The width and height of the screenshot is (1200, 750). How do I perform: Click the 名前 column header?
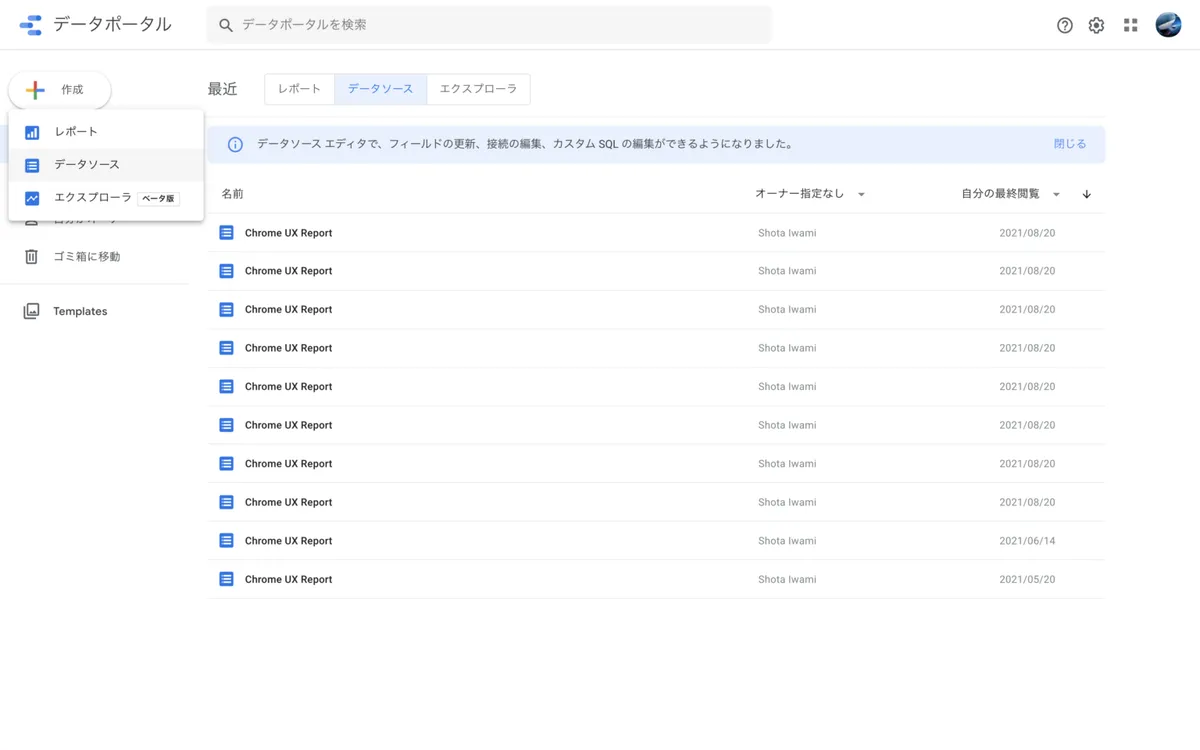click(232, 194)
